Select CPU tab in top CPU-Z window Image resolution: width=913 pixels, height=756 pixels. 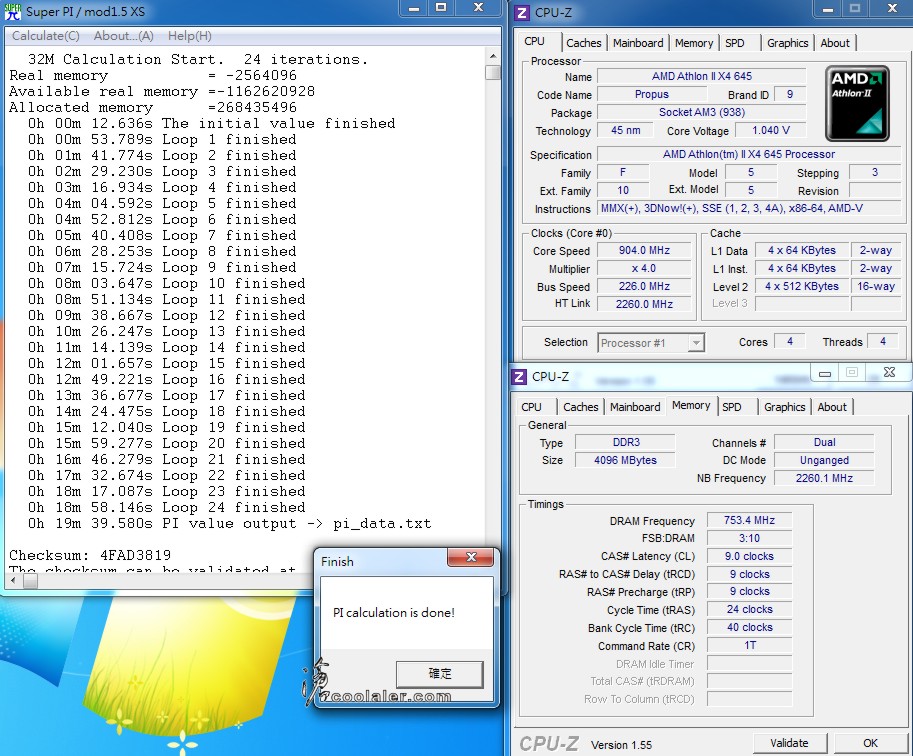(x=534, y=41)
